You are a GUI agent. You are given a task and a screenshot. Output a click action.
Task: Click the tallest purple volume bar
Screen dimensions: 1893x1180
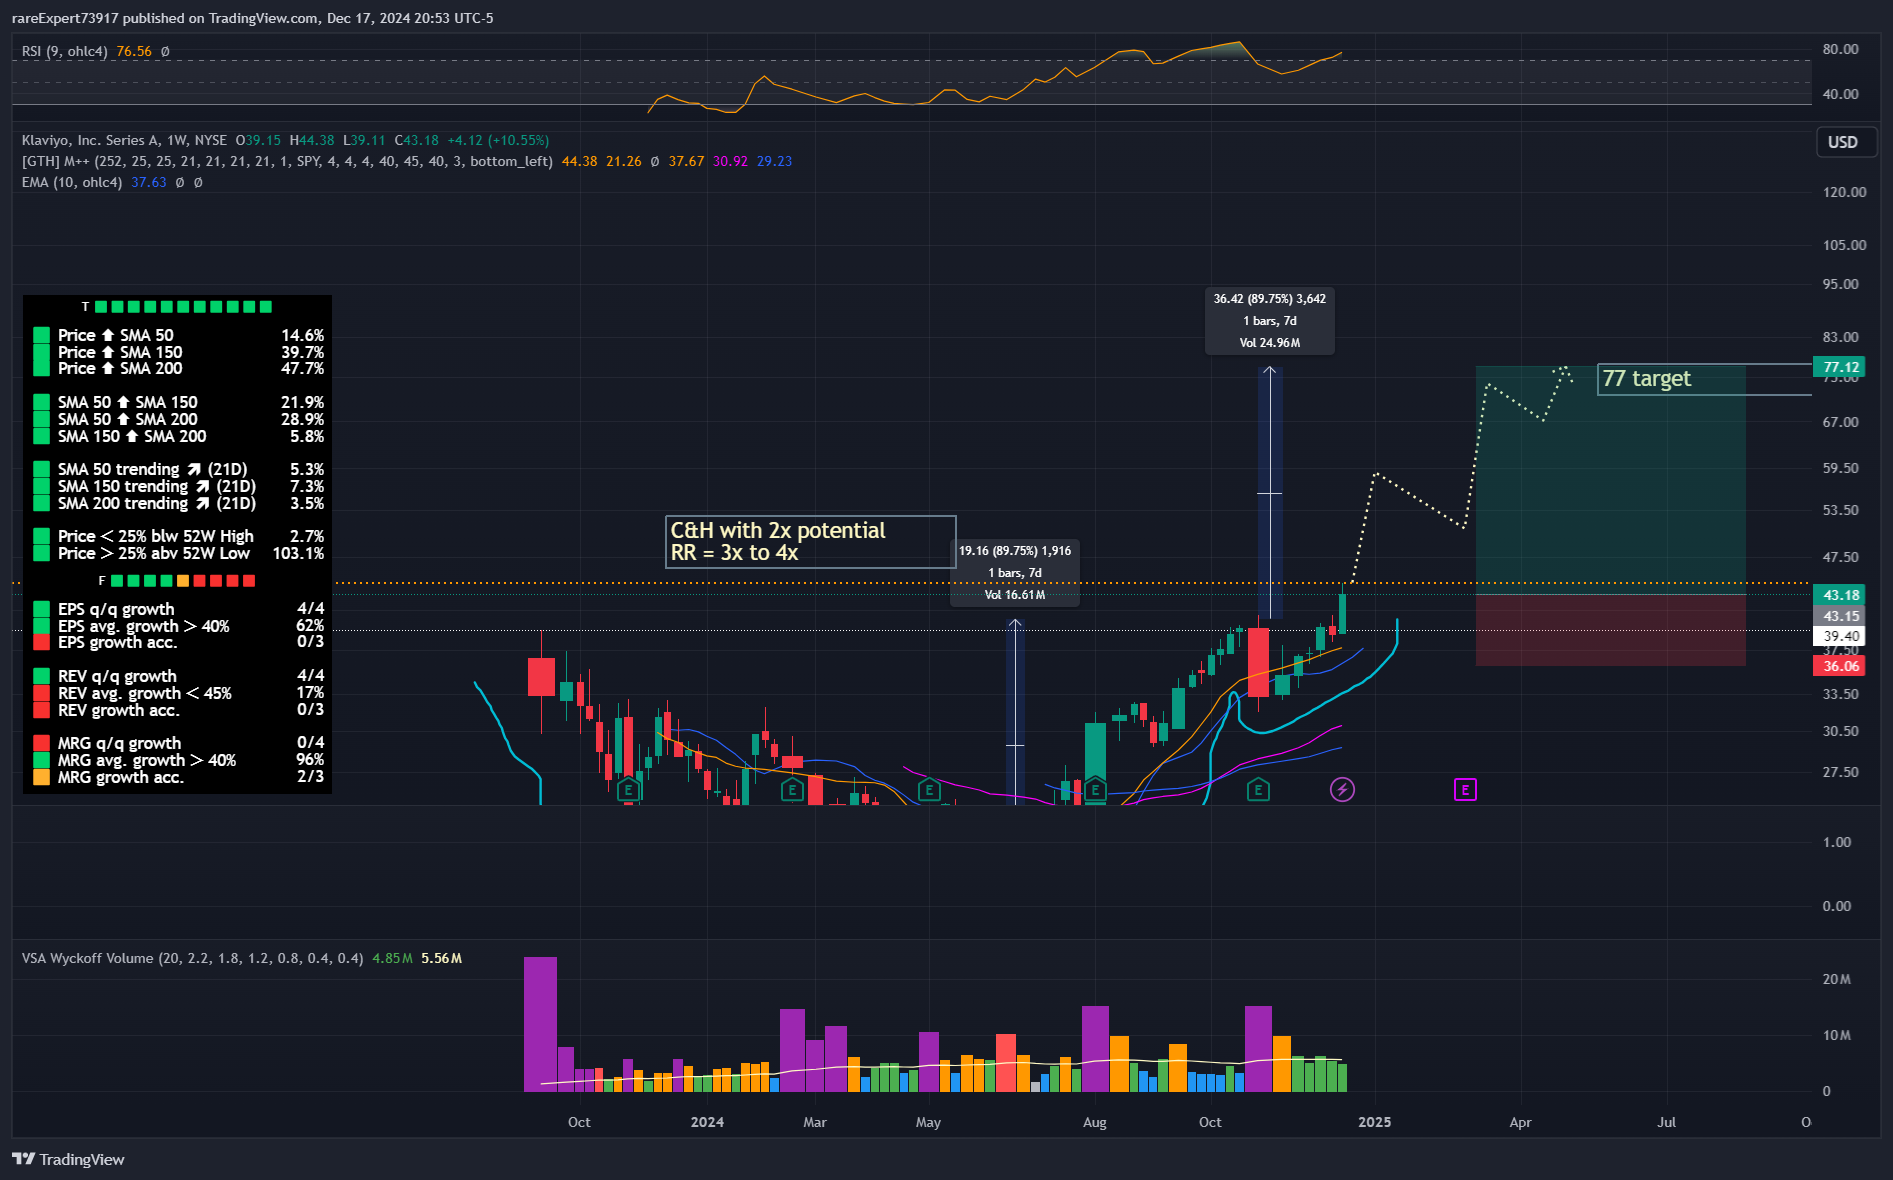(x=540, y=1024)
